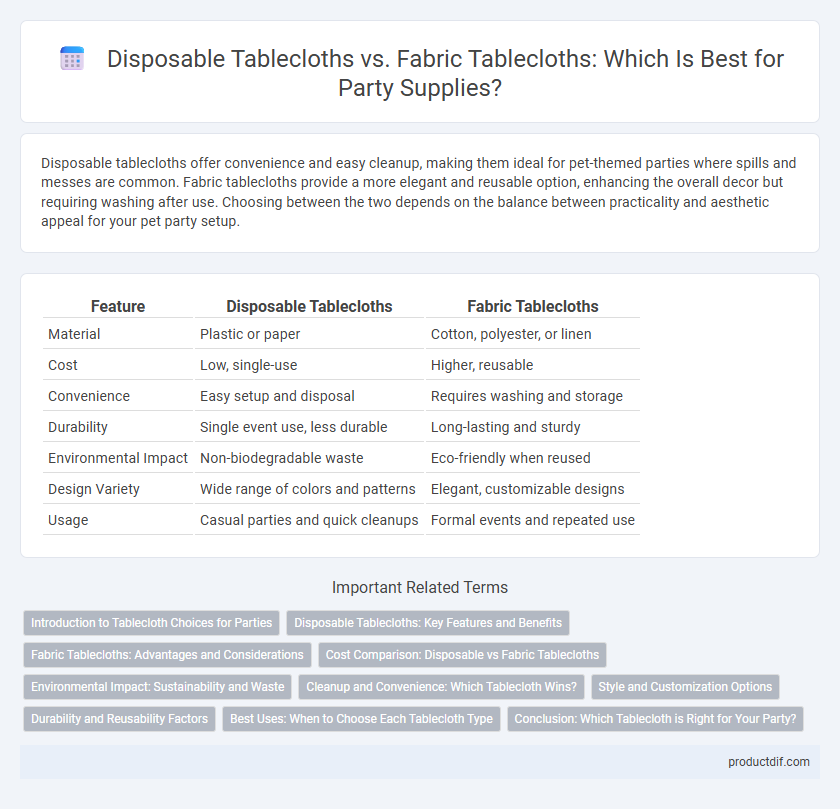Select Disposable Tablecloths: Key Features and Benefits tag

pos(428,623)
